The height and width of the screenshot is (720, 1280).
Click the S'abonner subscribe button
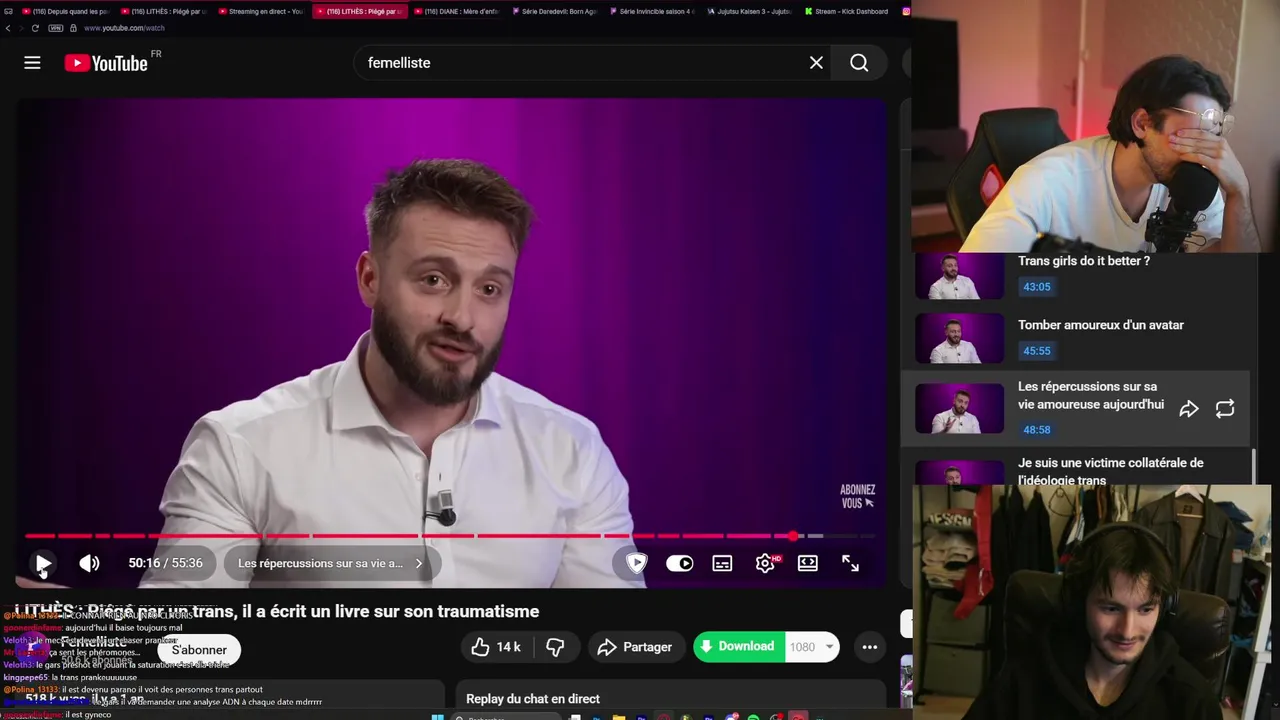(199, 650)
